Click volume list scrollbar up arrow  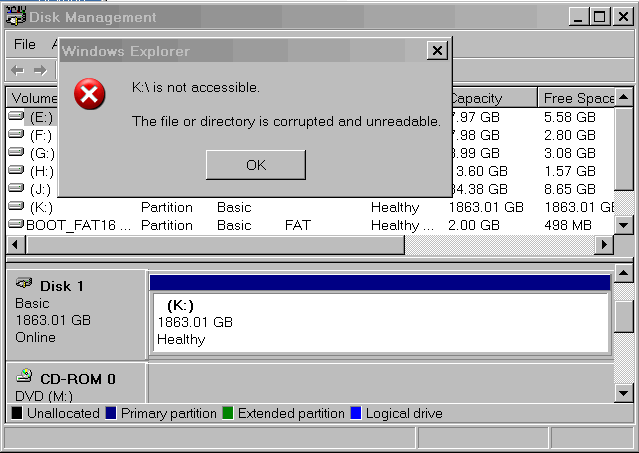click(624, 97)
